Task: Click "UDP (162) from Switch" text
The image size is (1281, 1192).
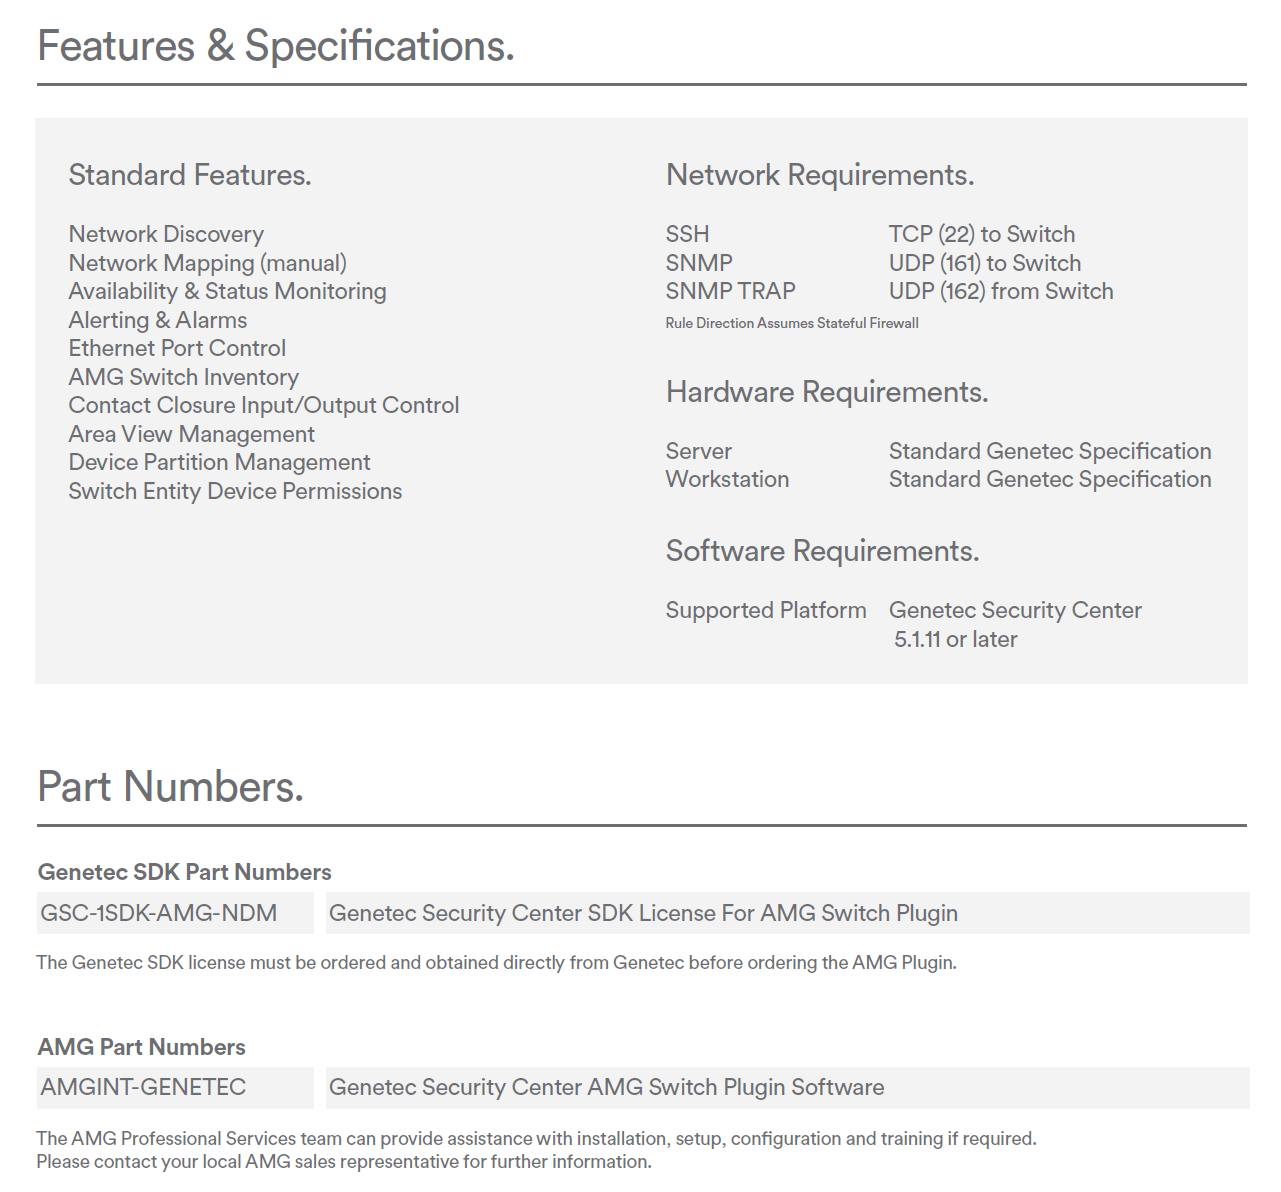Action: pos(1001,291)
